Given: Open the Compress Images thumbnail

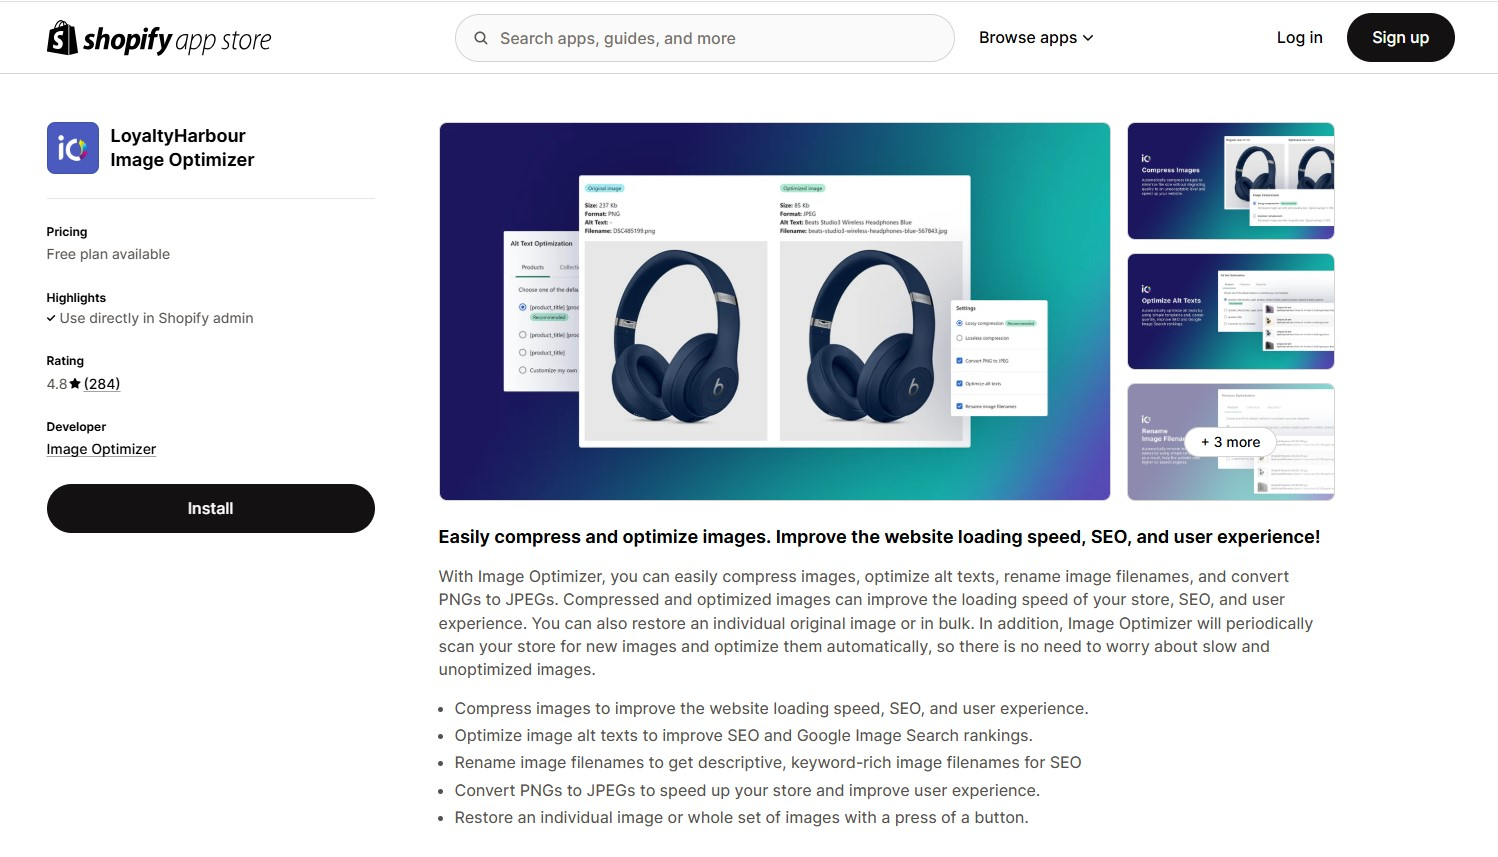Looking at the screenshot, I should (x=1231, y=181).
